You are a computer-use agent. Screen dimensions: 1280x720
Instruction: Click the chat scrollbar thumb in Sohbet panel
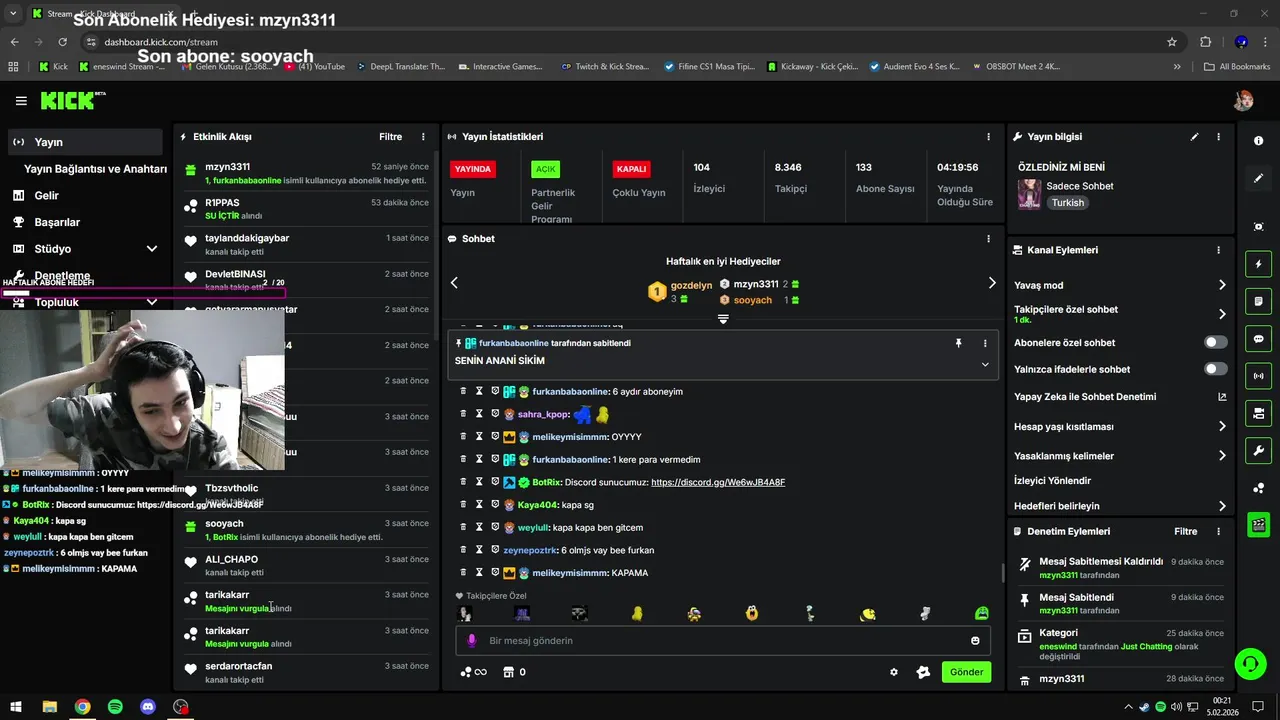[1002, 572]
